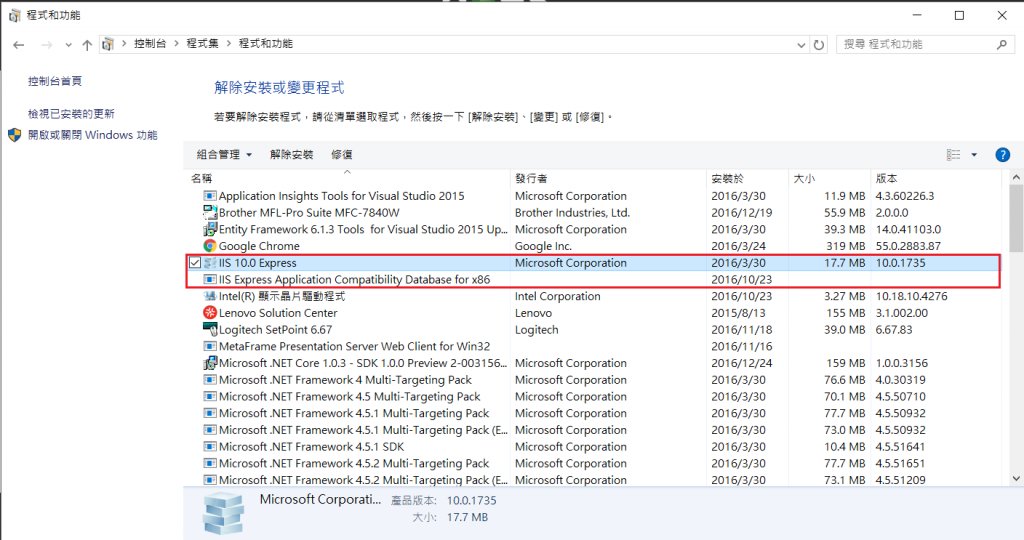Click version 4.5.51641 cell
This screenshot has height=540, width=1024.
click(901, 447)
